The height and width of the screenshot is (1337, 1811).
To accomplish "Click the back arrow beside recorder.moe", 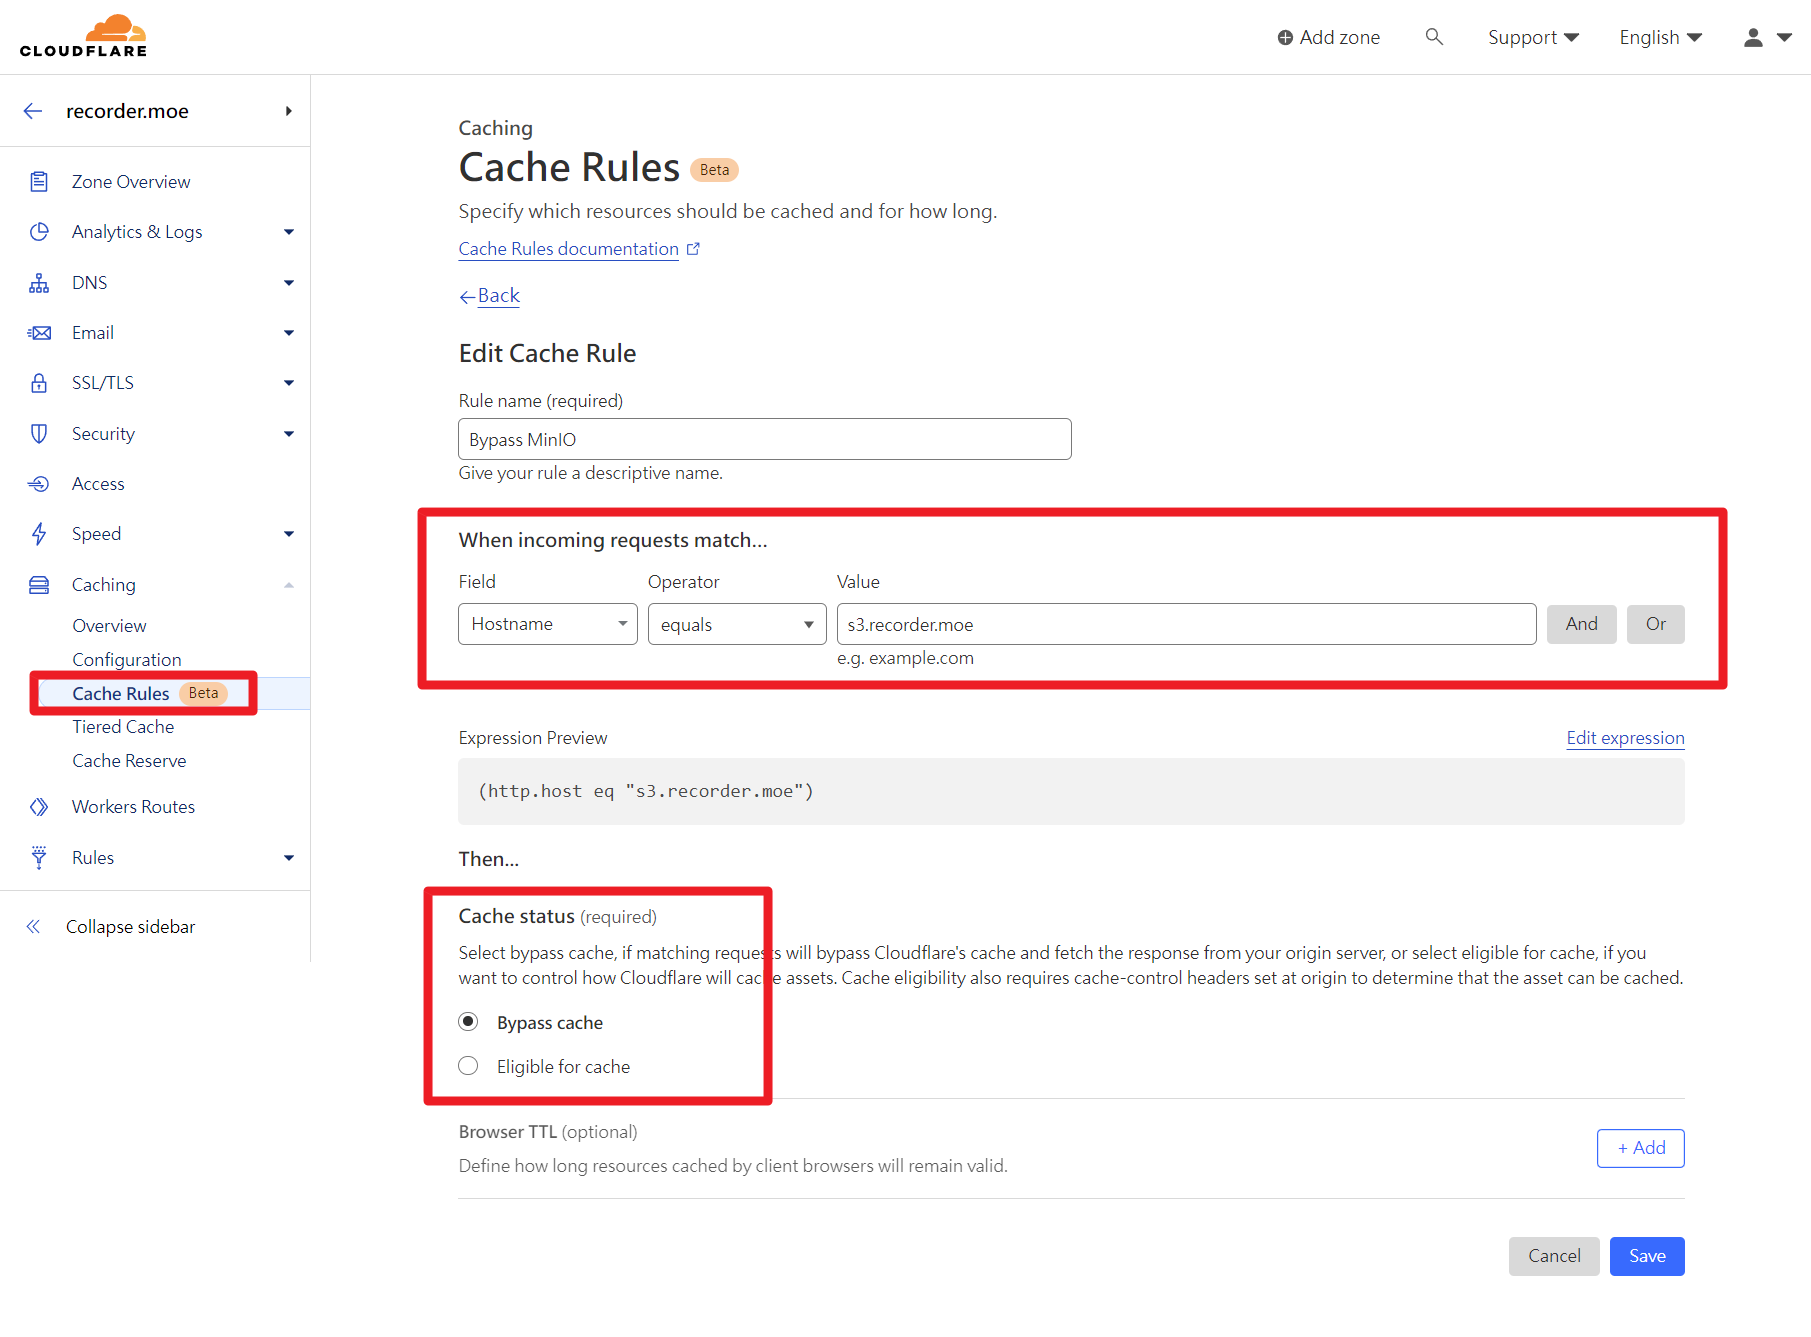I will click(33, 111).
